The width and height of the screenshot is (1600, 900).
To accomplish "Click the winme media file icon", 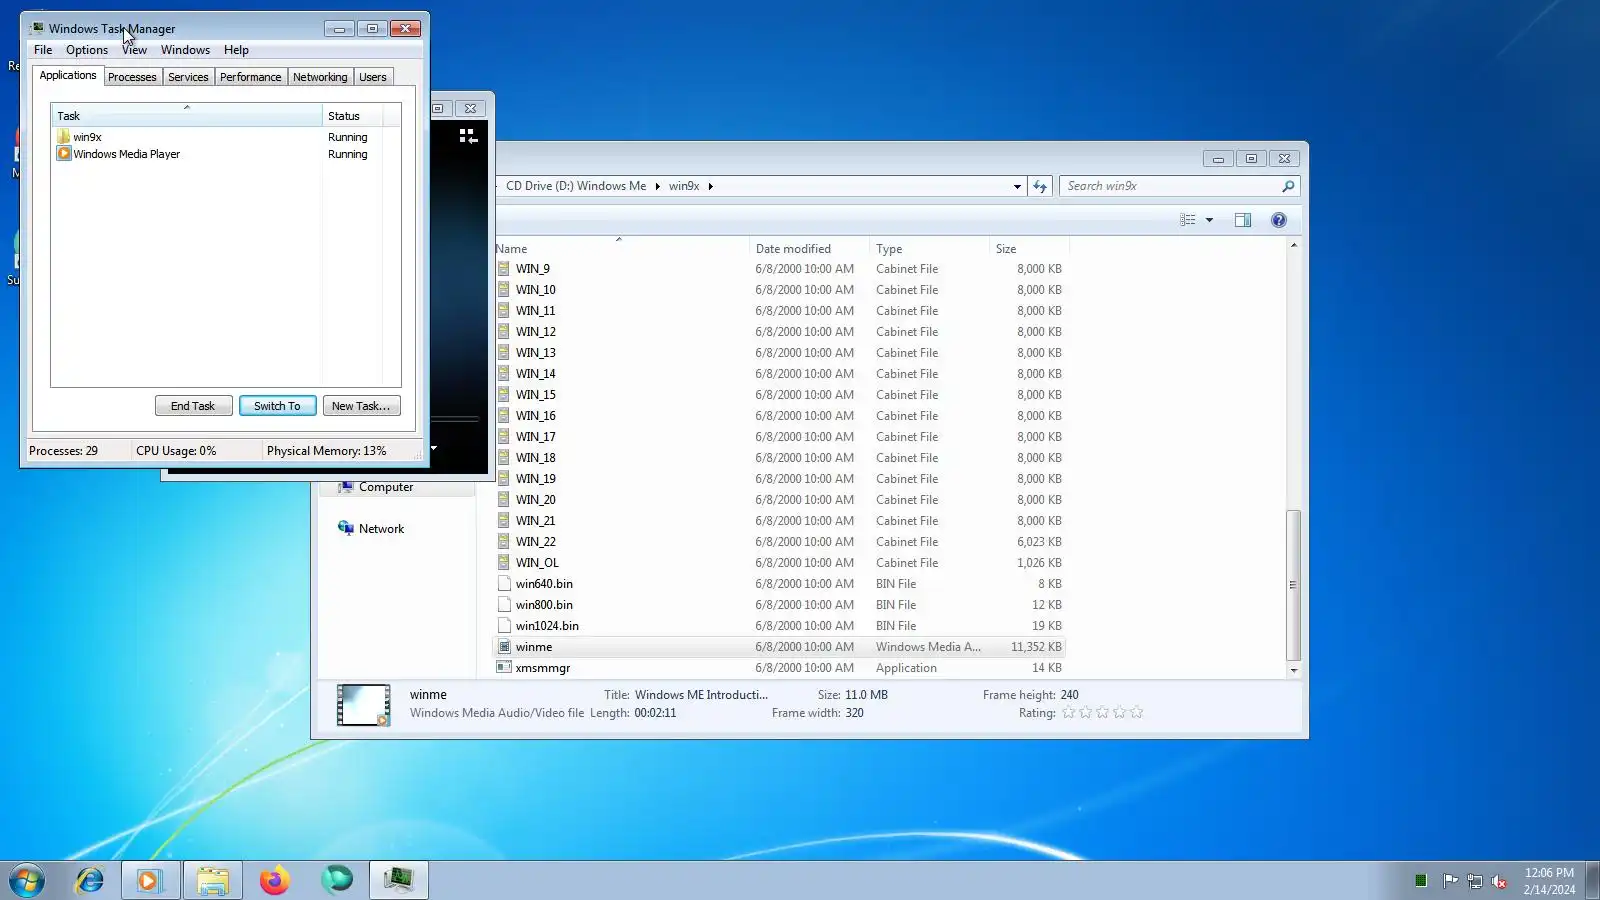I will (x=504, y=647).
